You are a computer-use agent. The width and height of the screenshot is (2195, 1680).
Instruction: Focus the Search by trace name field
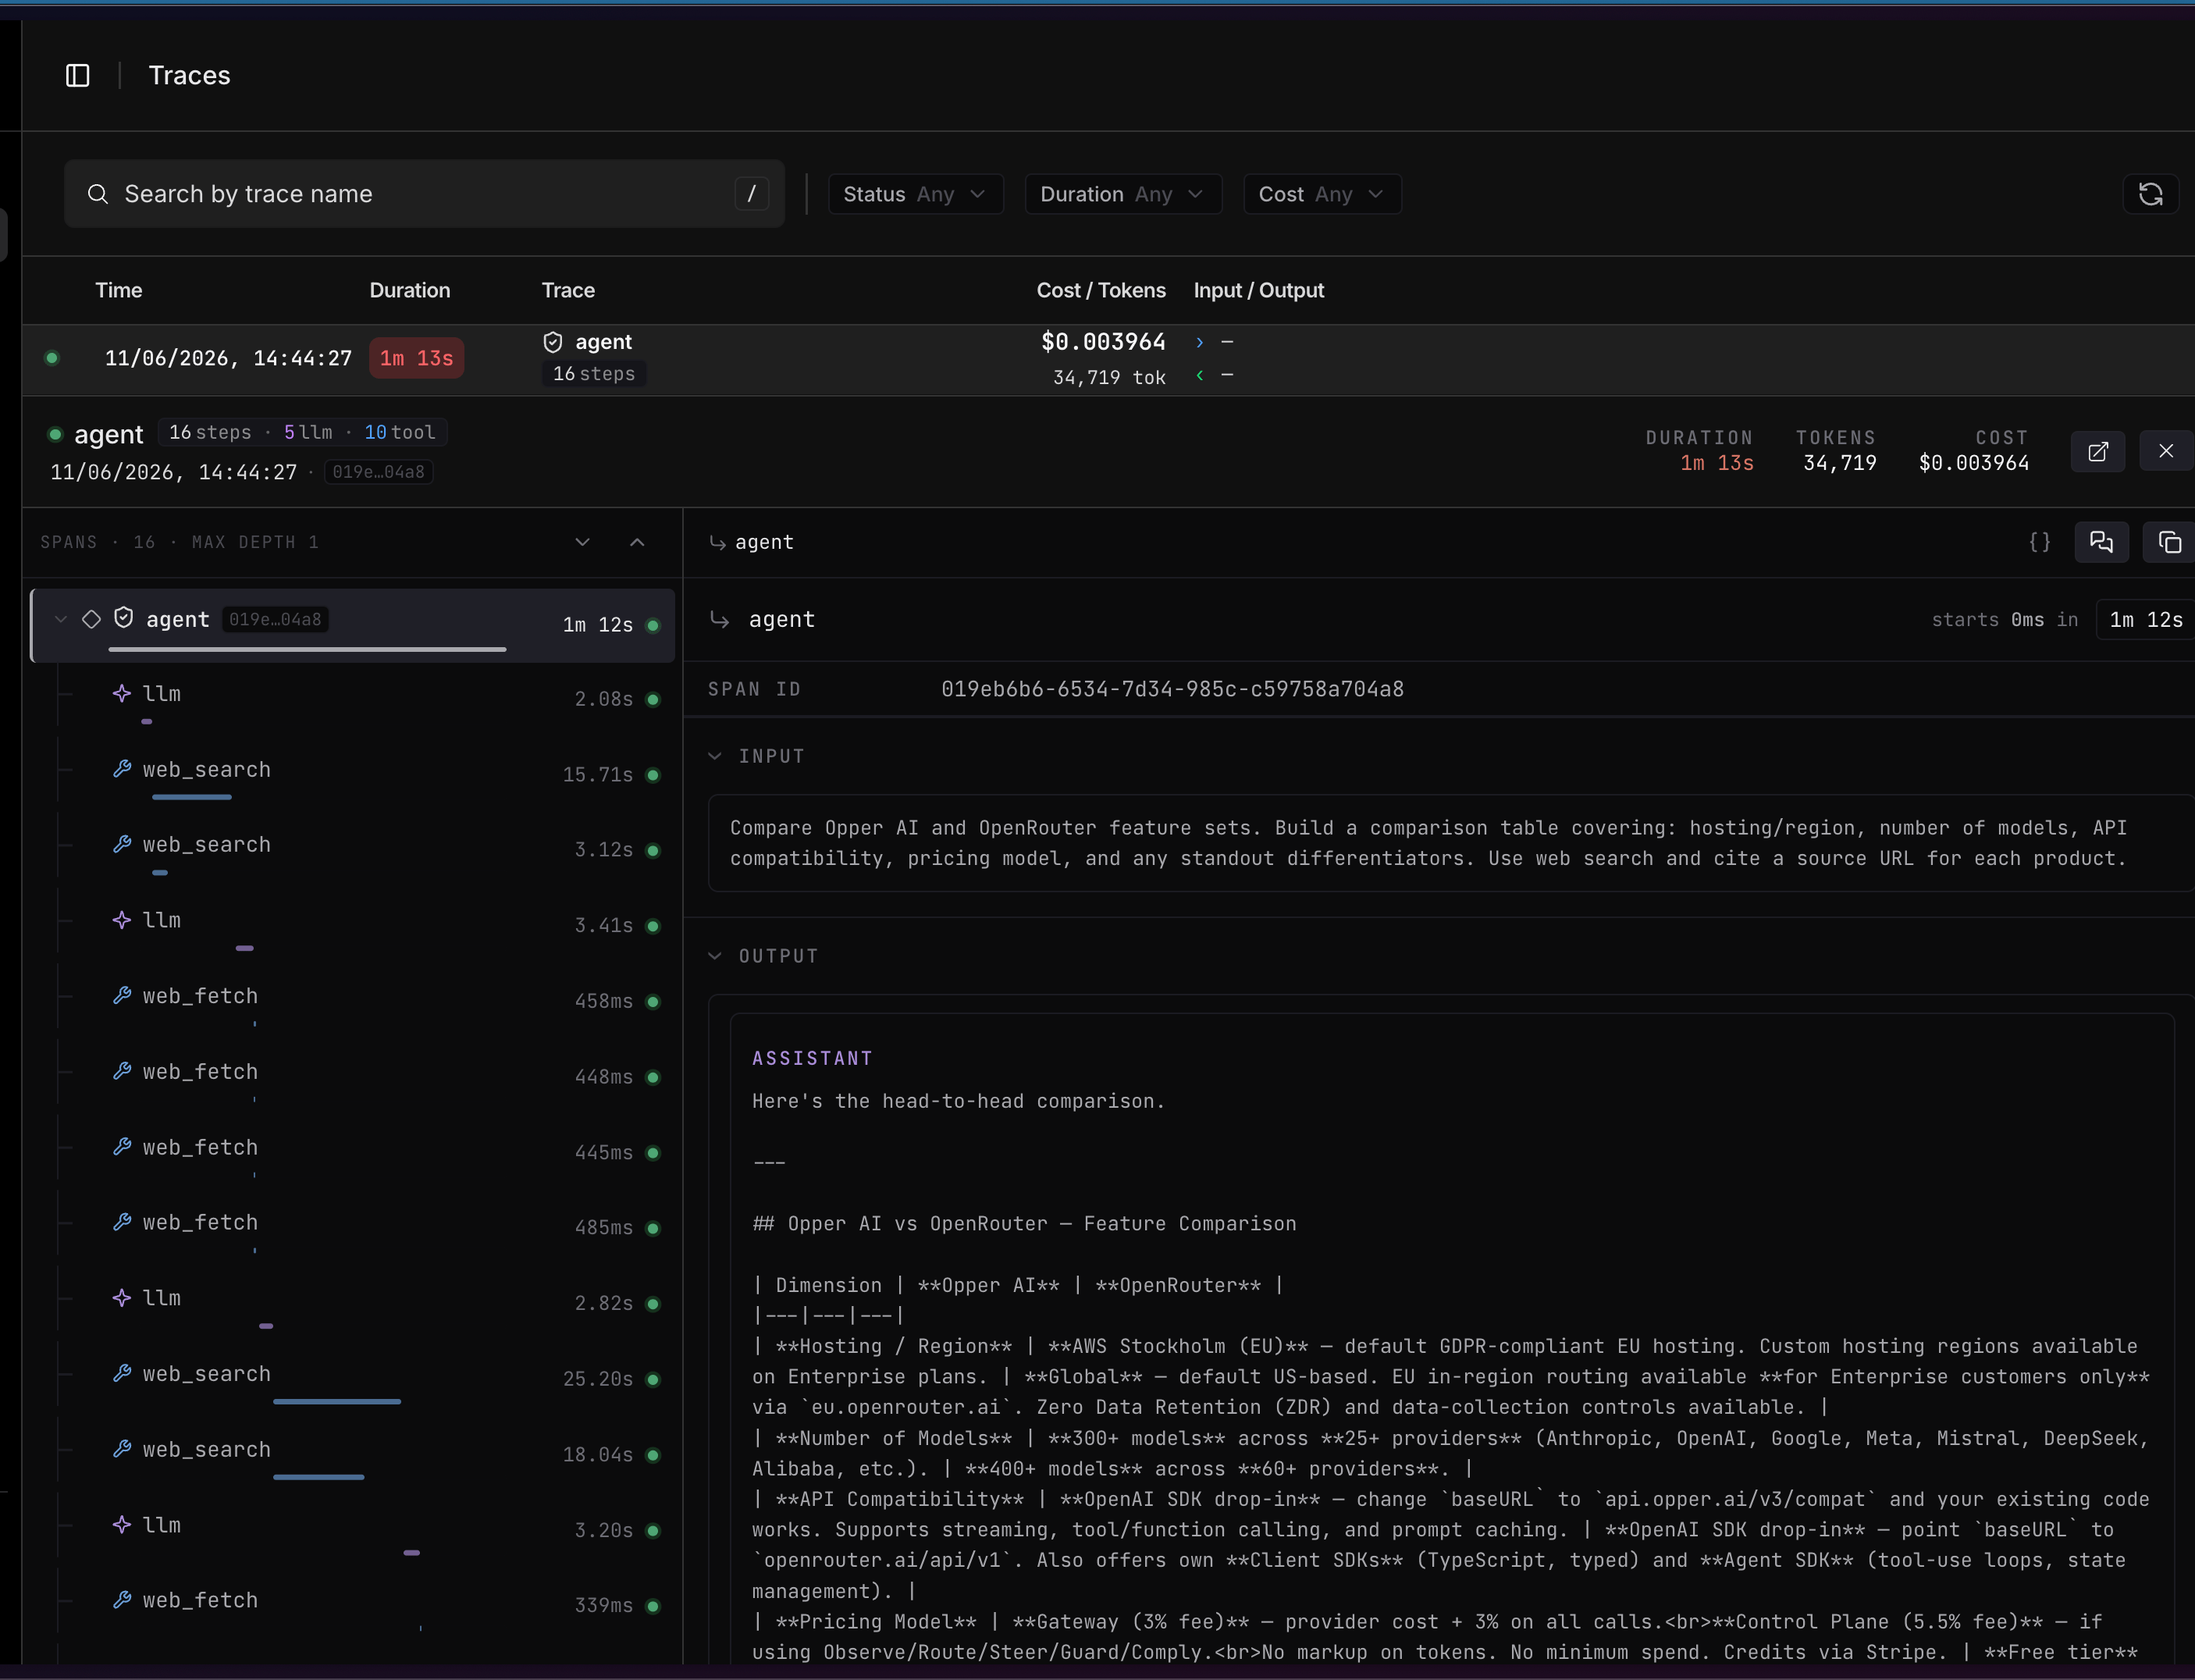click(424, 194)
